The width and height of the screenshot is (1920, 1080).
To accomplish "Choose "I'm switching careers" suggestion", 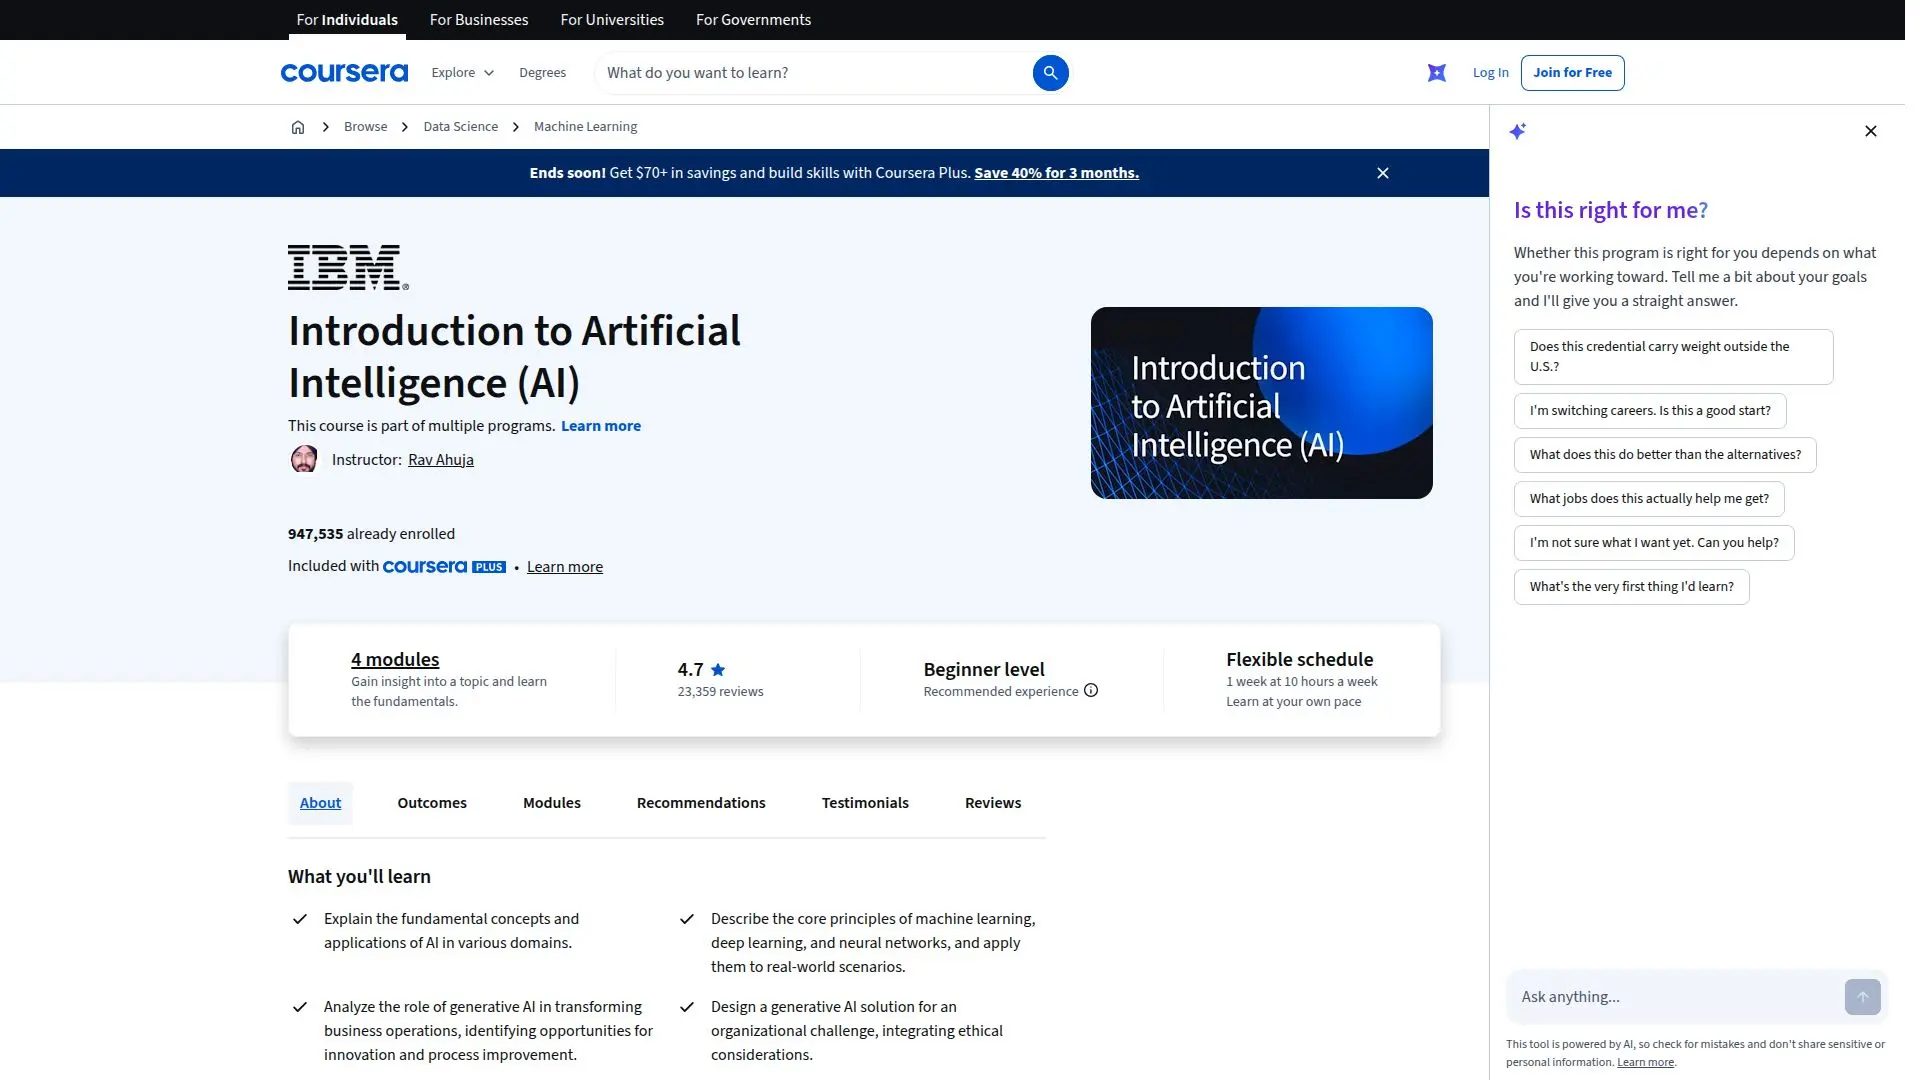I will tap(1650, 411).
